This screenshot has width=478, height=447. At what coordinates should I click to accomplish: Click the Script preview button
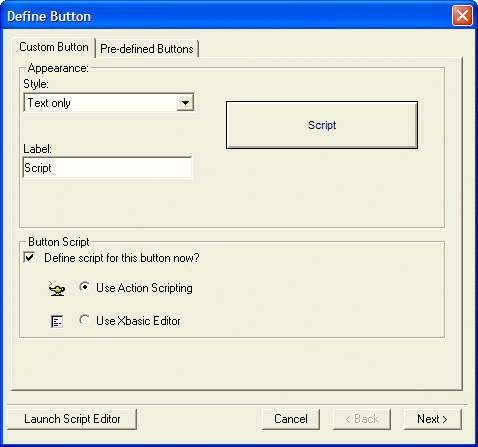(322, 125)
